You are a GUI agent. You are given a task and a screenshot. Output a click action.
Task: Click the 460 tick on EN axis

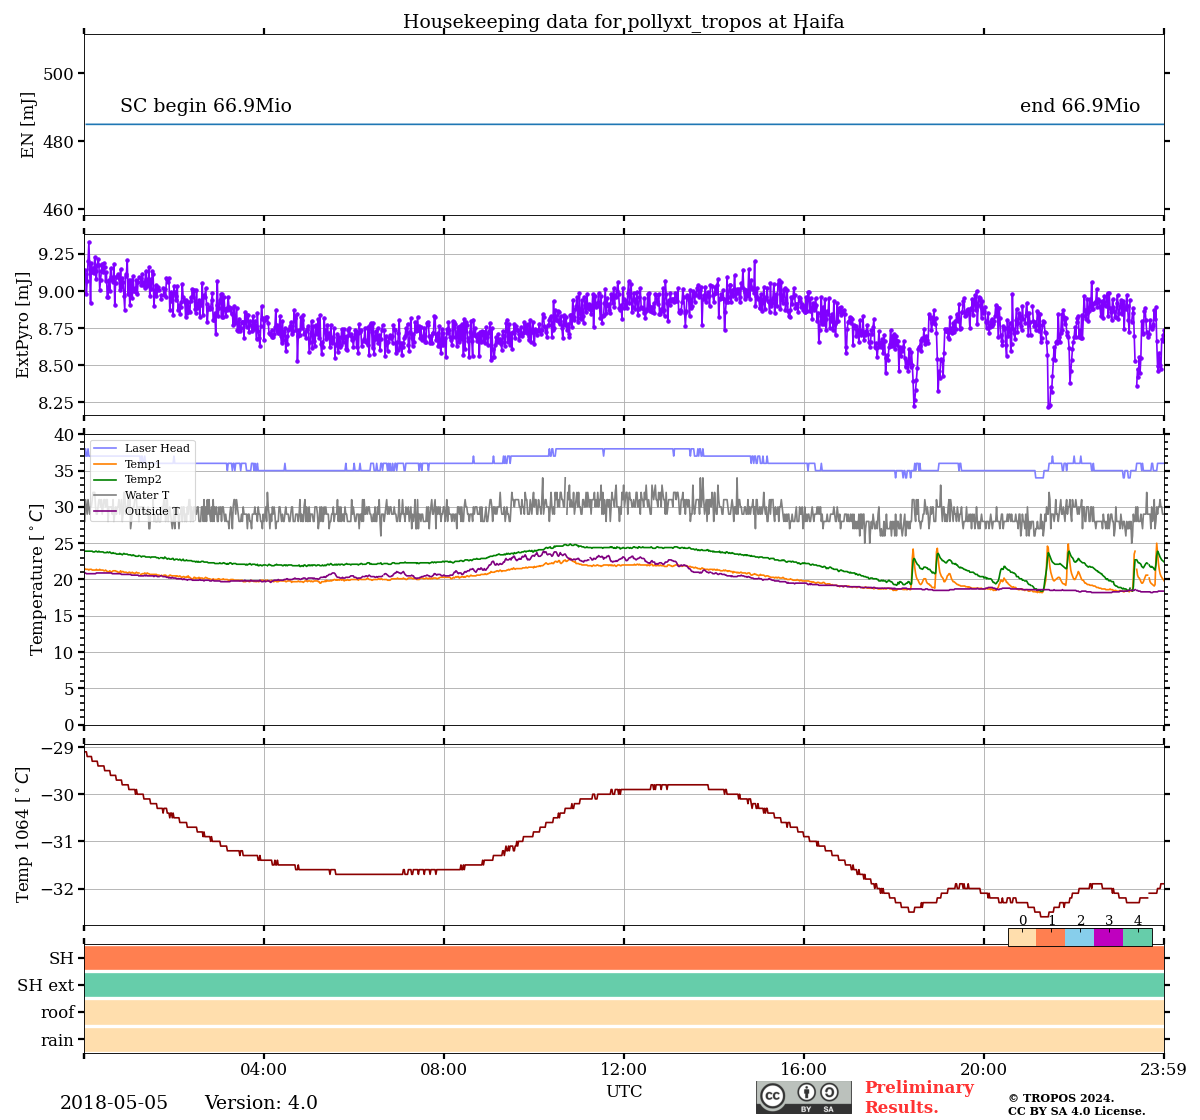coord(58,210)
